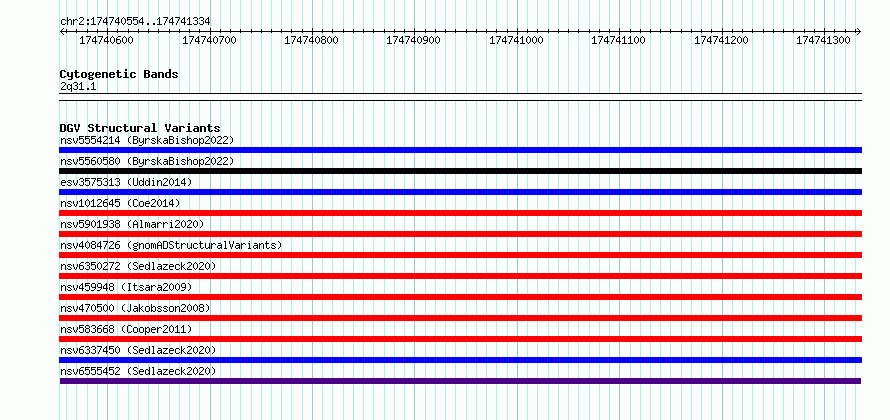Open nsv6350272 (Sedlazeck2020) label

click(138, 266)
